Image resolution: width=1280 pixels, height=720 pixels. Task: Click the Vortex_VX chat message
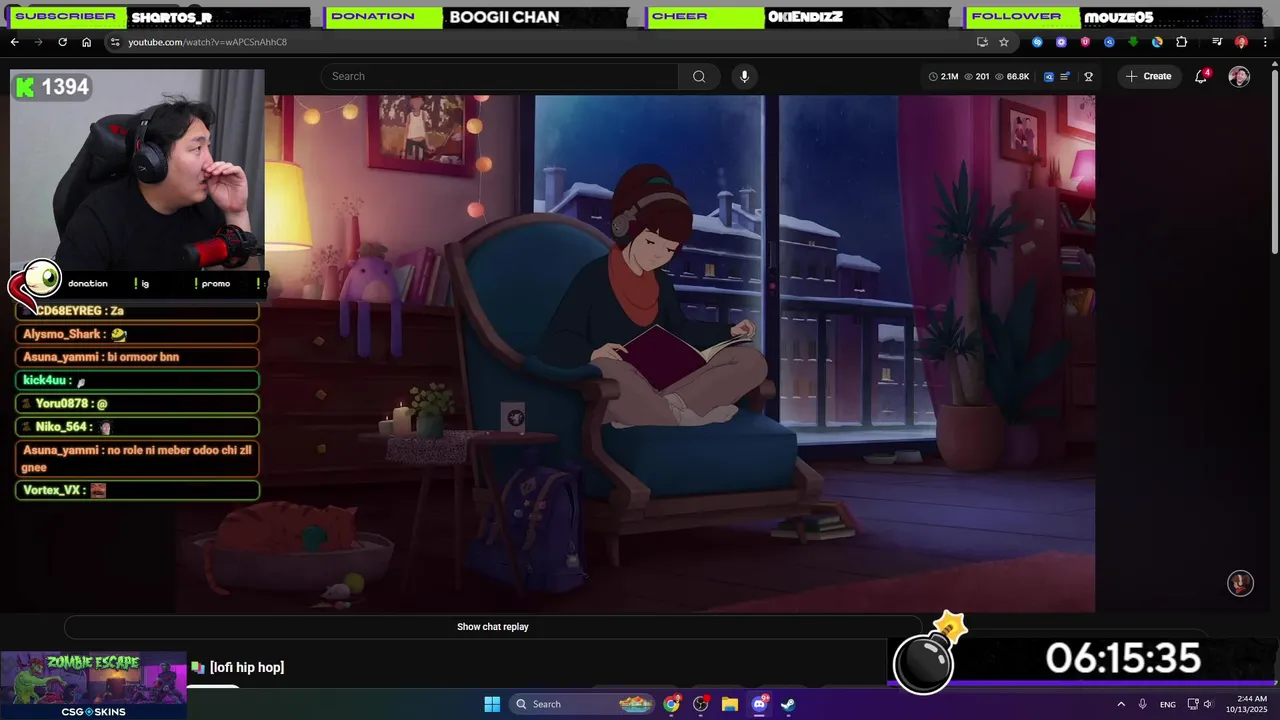(x=138, y=490)
